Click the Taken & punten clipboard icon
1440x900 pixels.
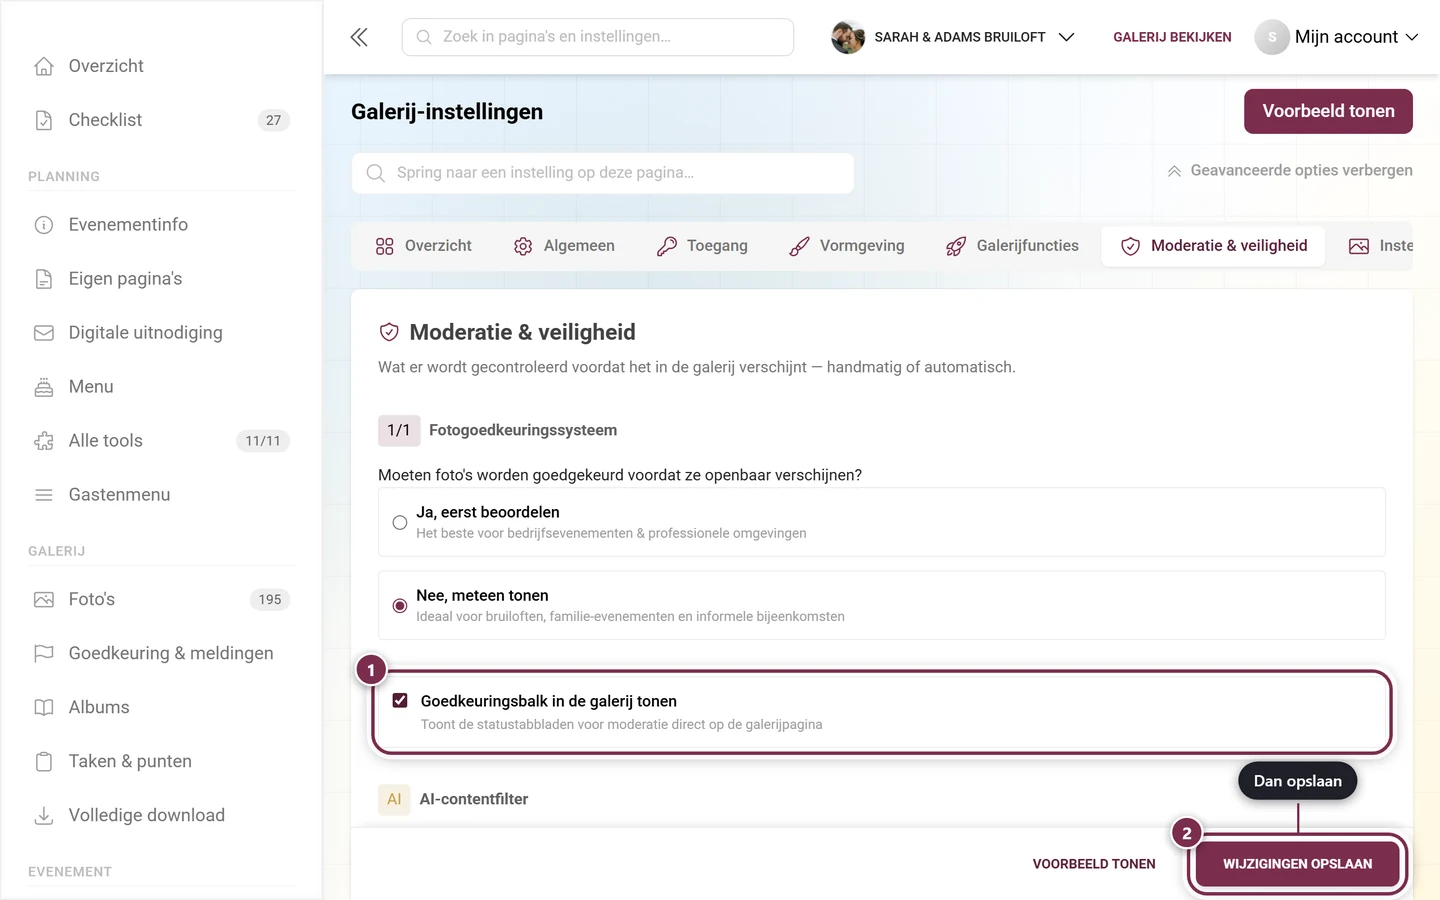[x=44, y=762]
